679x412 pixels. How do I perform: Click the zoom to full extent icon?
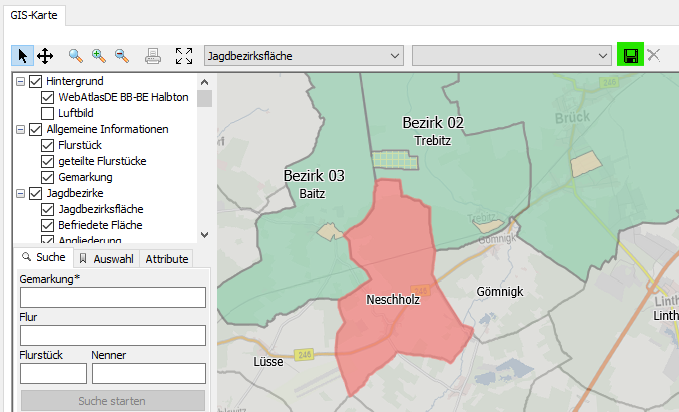[x=183, y=55]
